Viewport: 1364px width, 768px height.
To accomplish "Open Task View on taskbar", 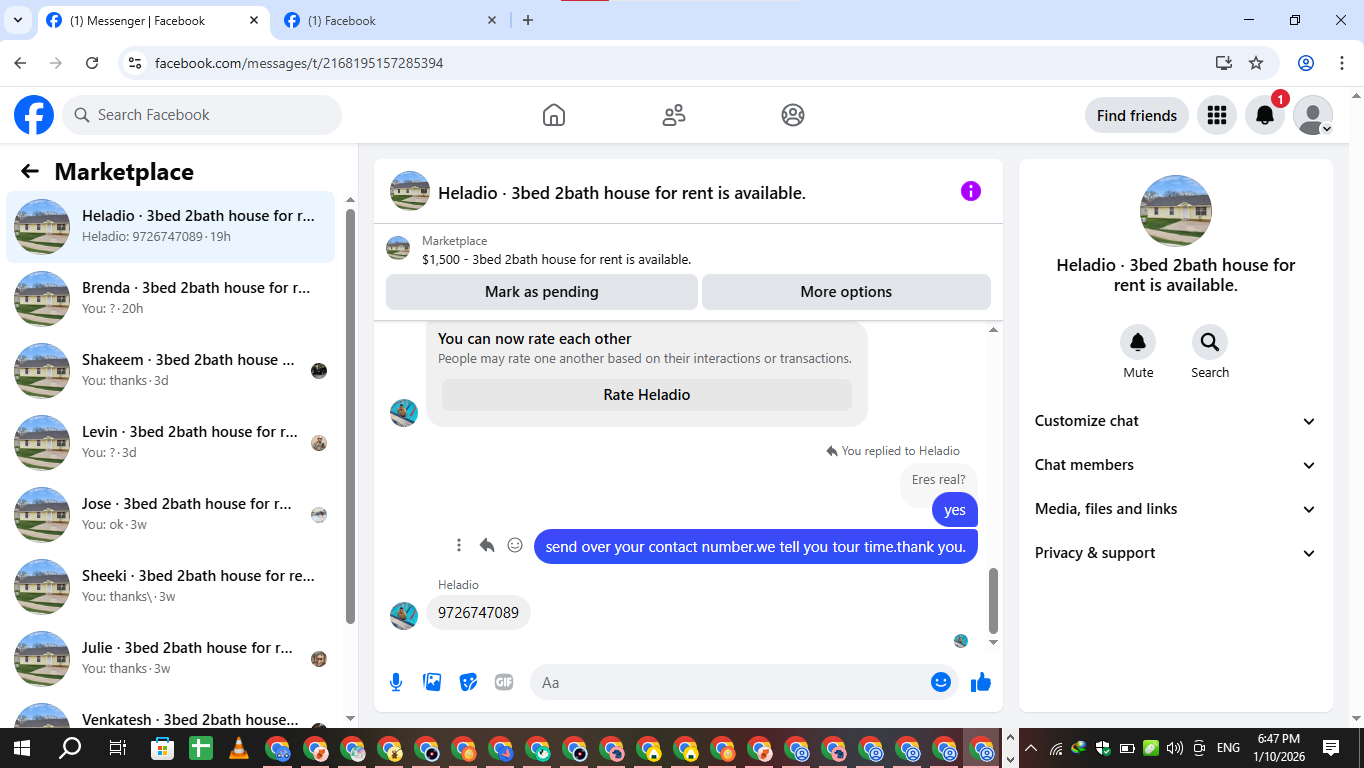I will point(117,748).
